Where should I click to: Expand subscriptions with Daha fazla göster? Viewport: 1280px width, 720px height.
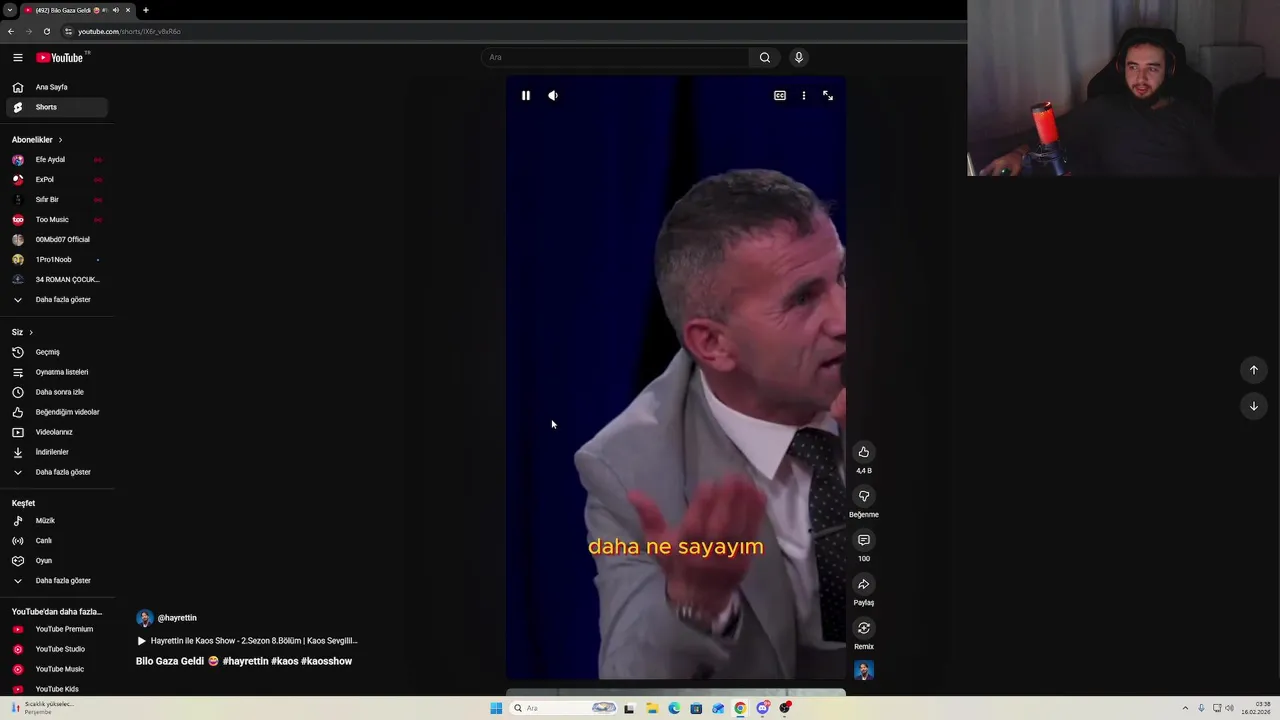(56, 300)
